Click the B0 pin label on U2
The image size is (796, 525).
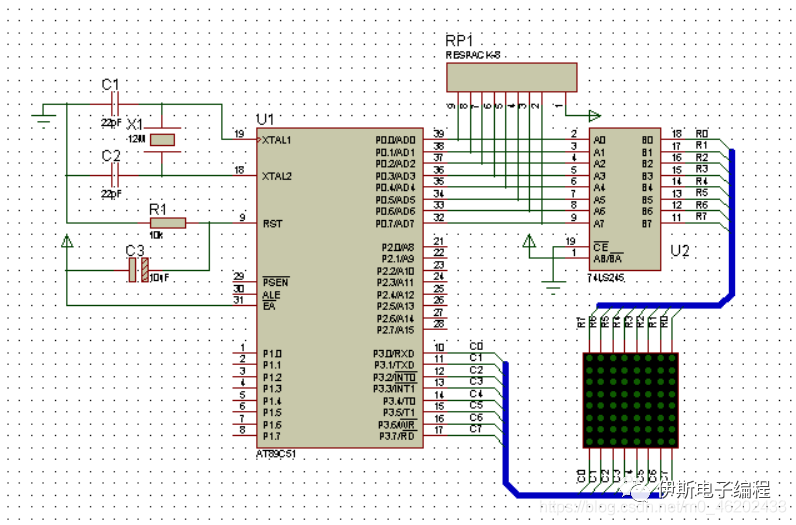pos(647,140)
